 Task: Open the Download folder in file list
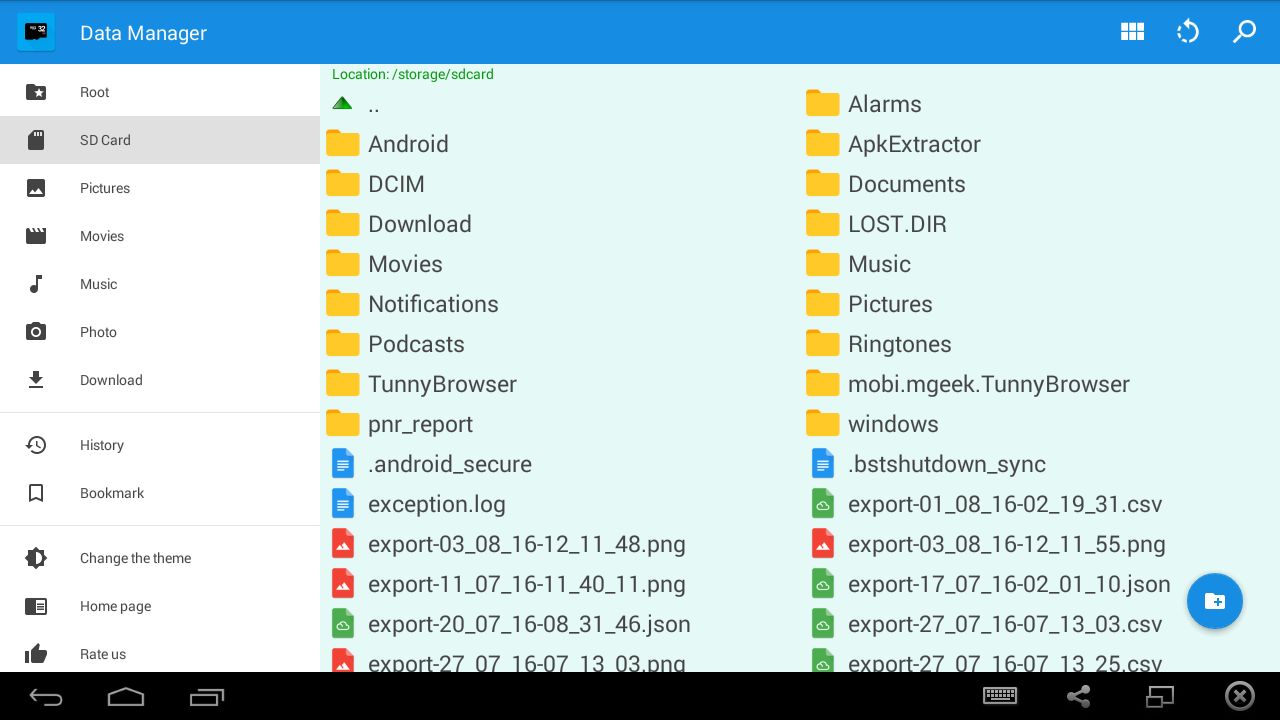click(x=560, y=224)
